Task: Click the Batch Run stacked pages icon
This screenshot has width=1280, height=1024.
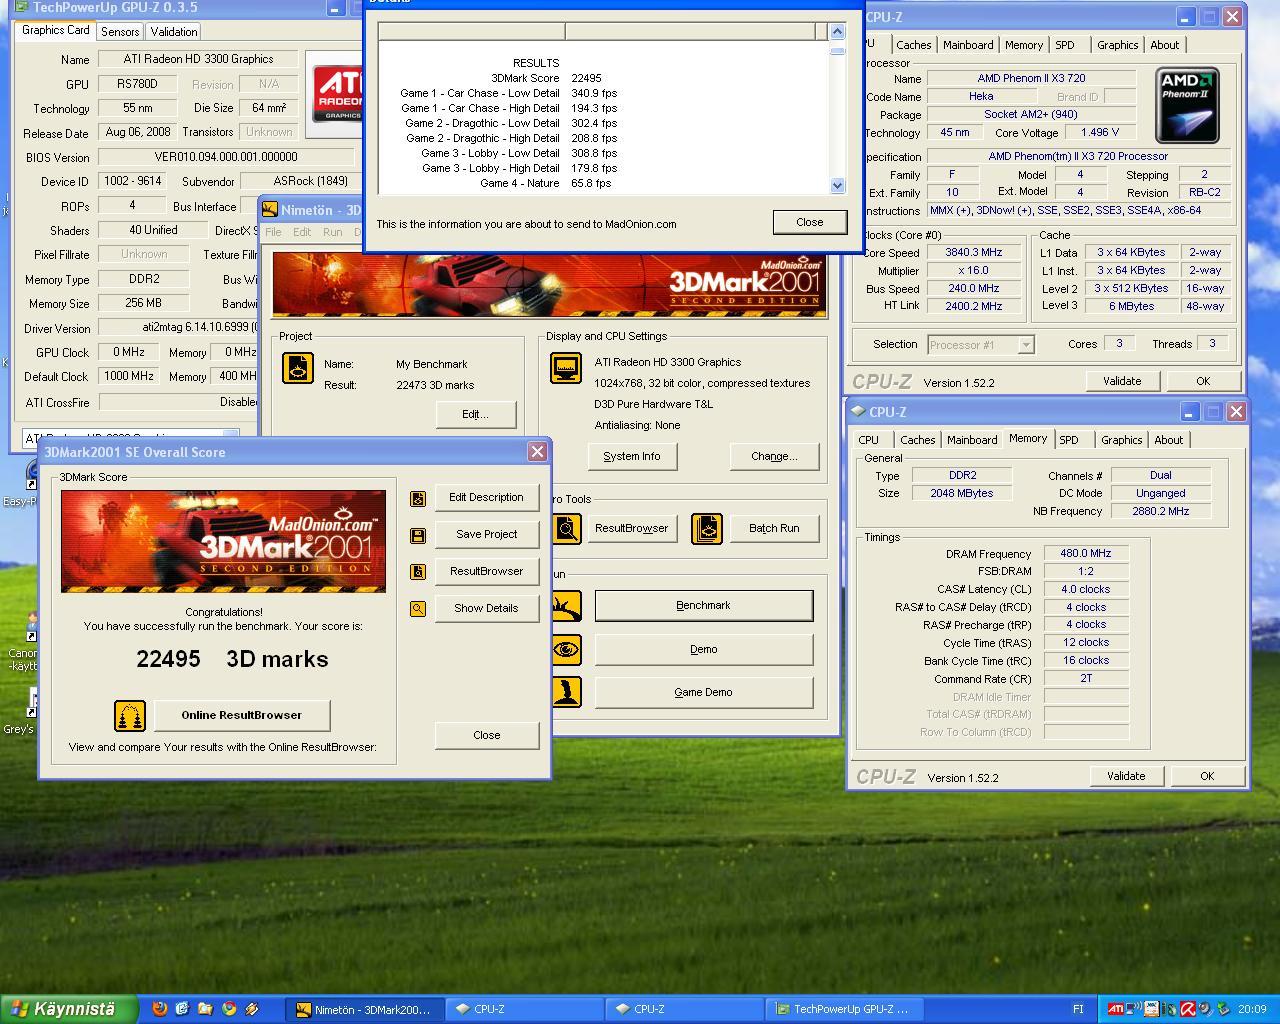Action: click(706, 528)
